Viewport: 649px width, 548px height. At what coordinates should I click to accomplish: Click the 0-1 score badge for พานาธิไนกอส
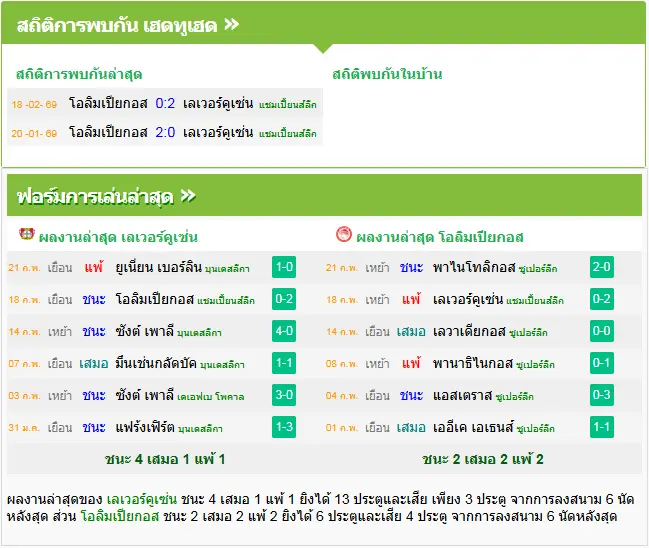(x=602, y=363)
